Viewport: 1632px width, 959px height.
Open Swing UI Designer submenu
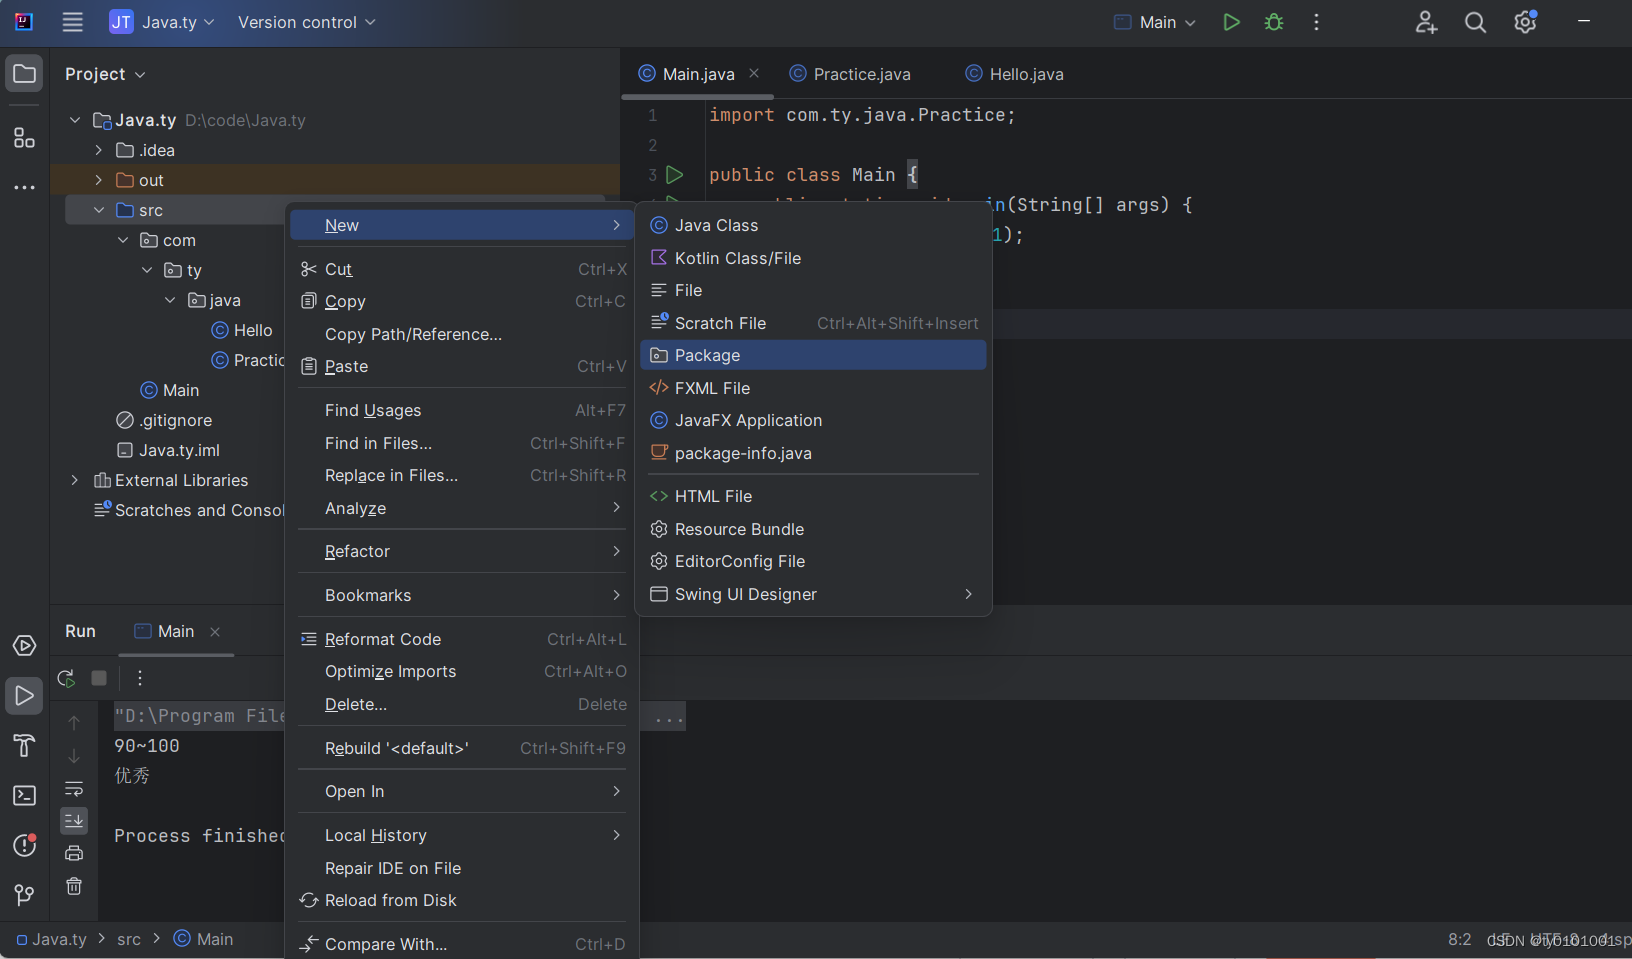click(813, 594)
